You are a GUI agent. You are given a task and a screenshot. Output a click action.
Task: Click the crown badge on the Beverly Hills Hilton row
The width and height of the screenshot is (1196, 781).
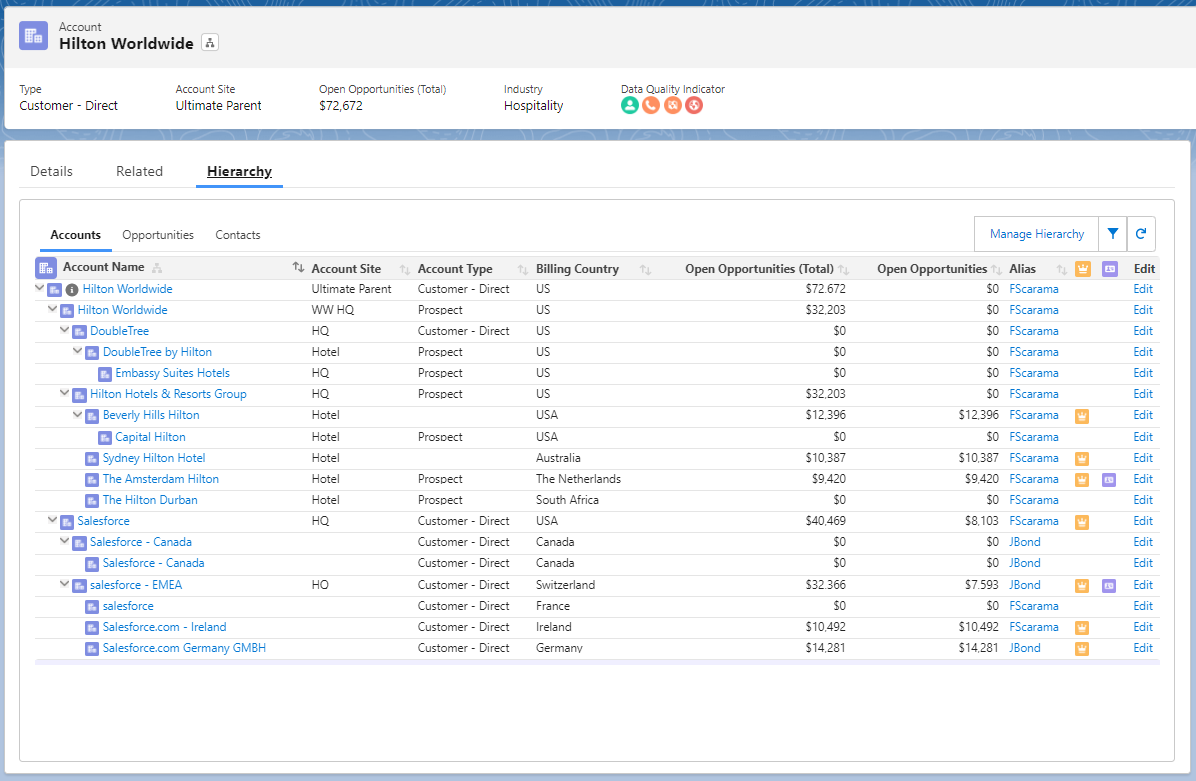[x=1081, y=415]
